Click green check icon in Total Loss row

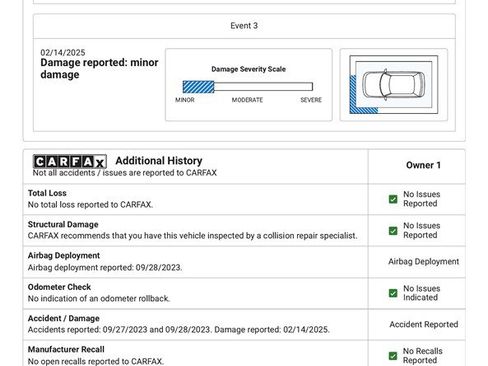coord(393,199)
